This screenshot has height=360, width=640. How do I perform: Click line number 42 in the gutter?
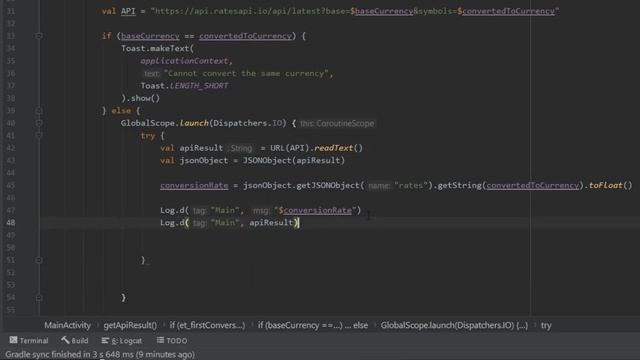point(11,148)
